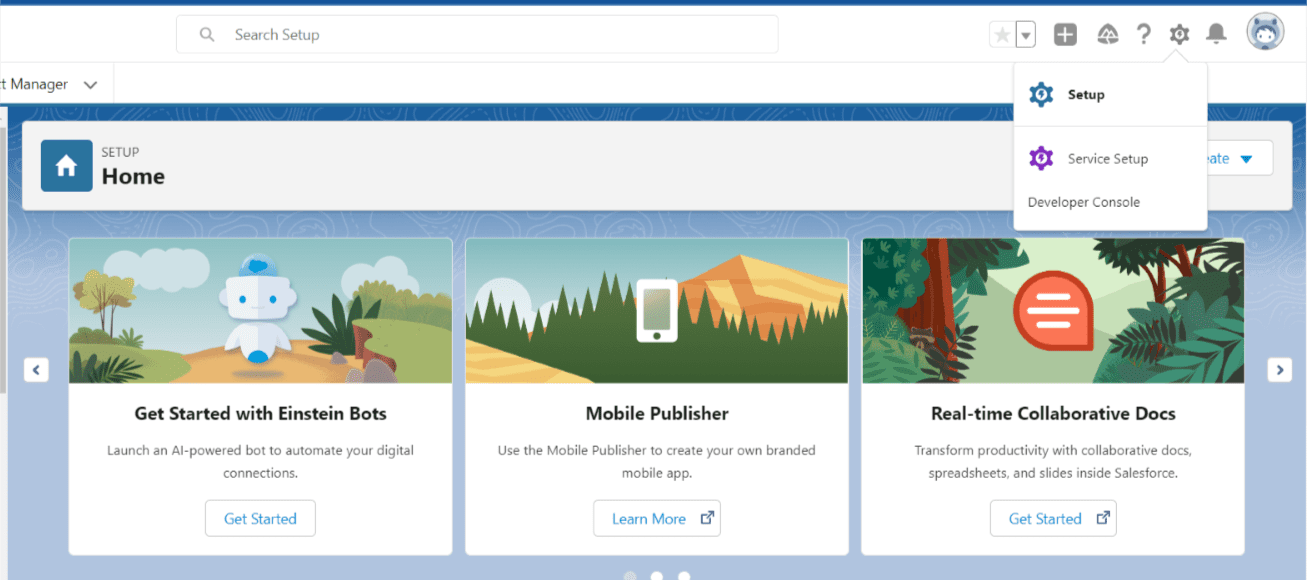
Task: Go to previous carousel slide
Action: click(x=36, y=370)
